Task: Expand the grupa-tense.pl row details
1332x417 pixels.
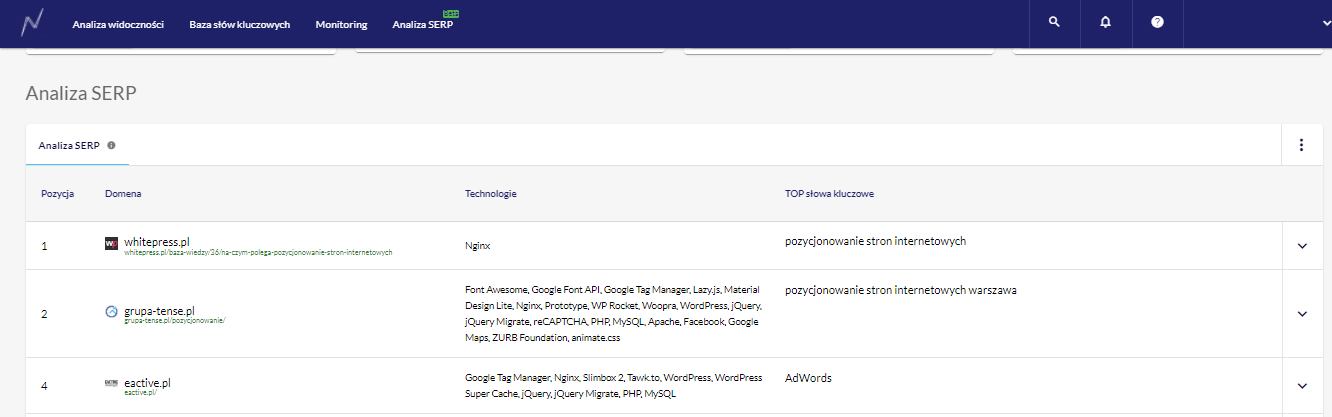Action: point(1301,314)
